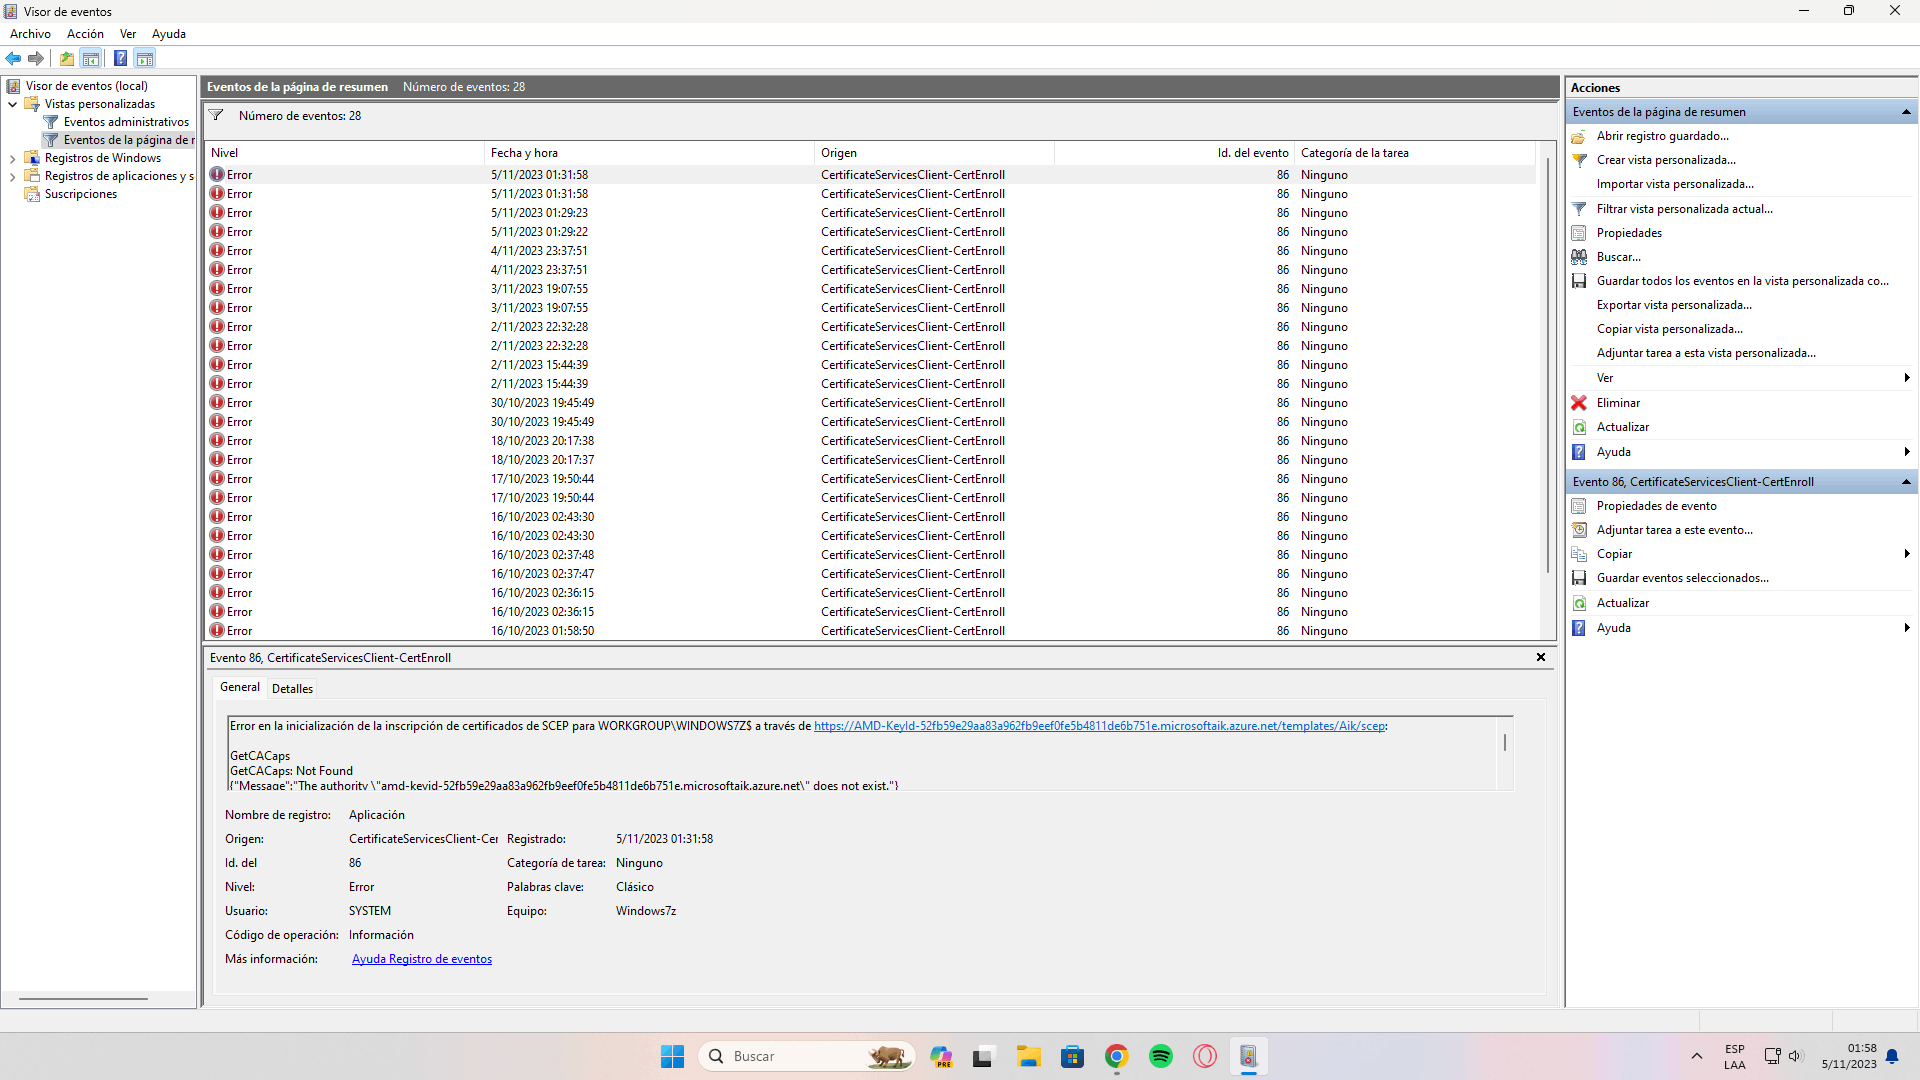Sort by Fecha y hora column header
Viewport: 1920px width, 1080px height.
(524, 153)
